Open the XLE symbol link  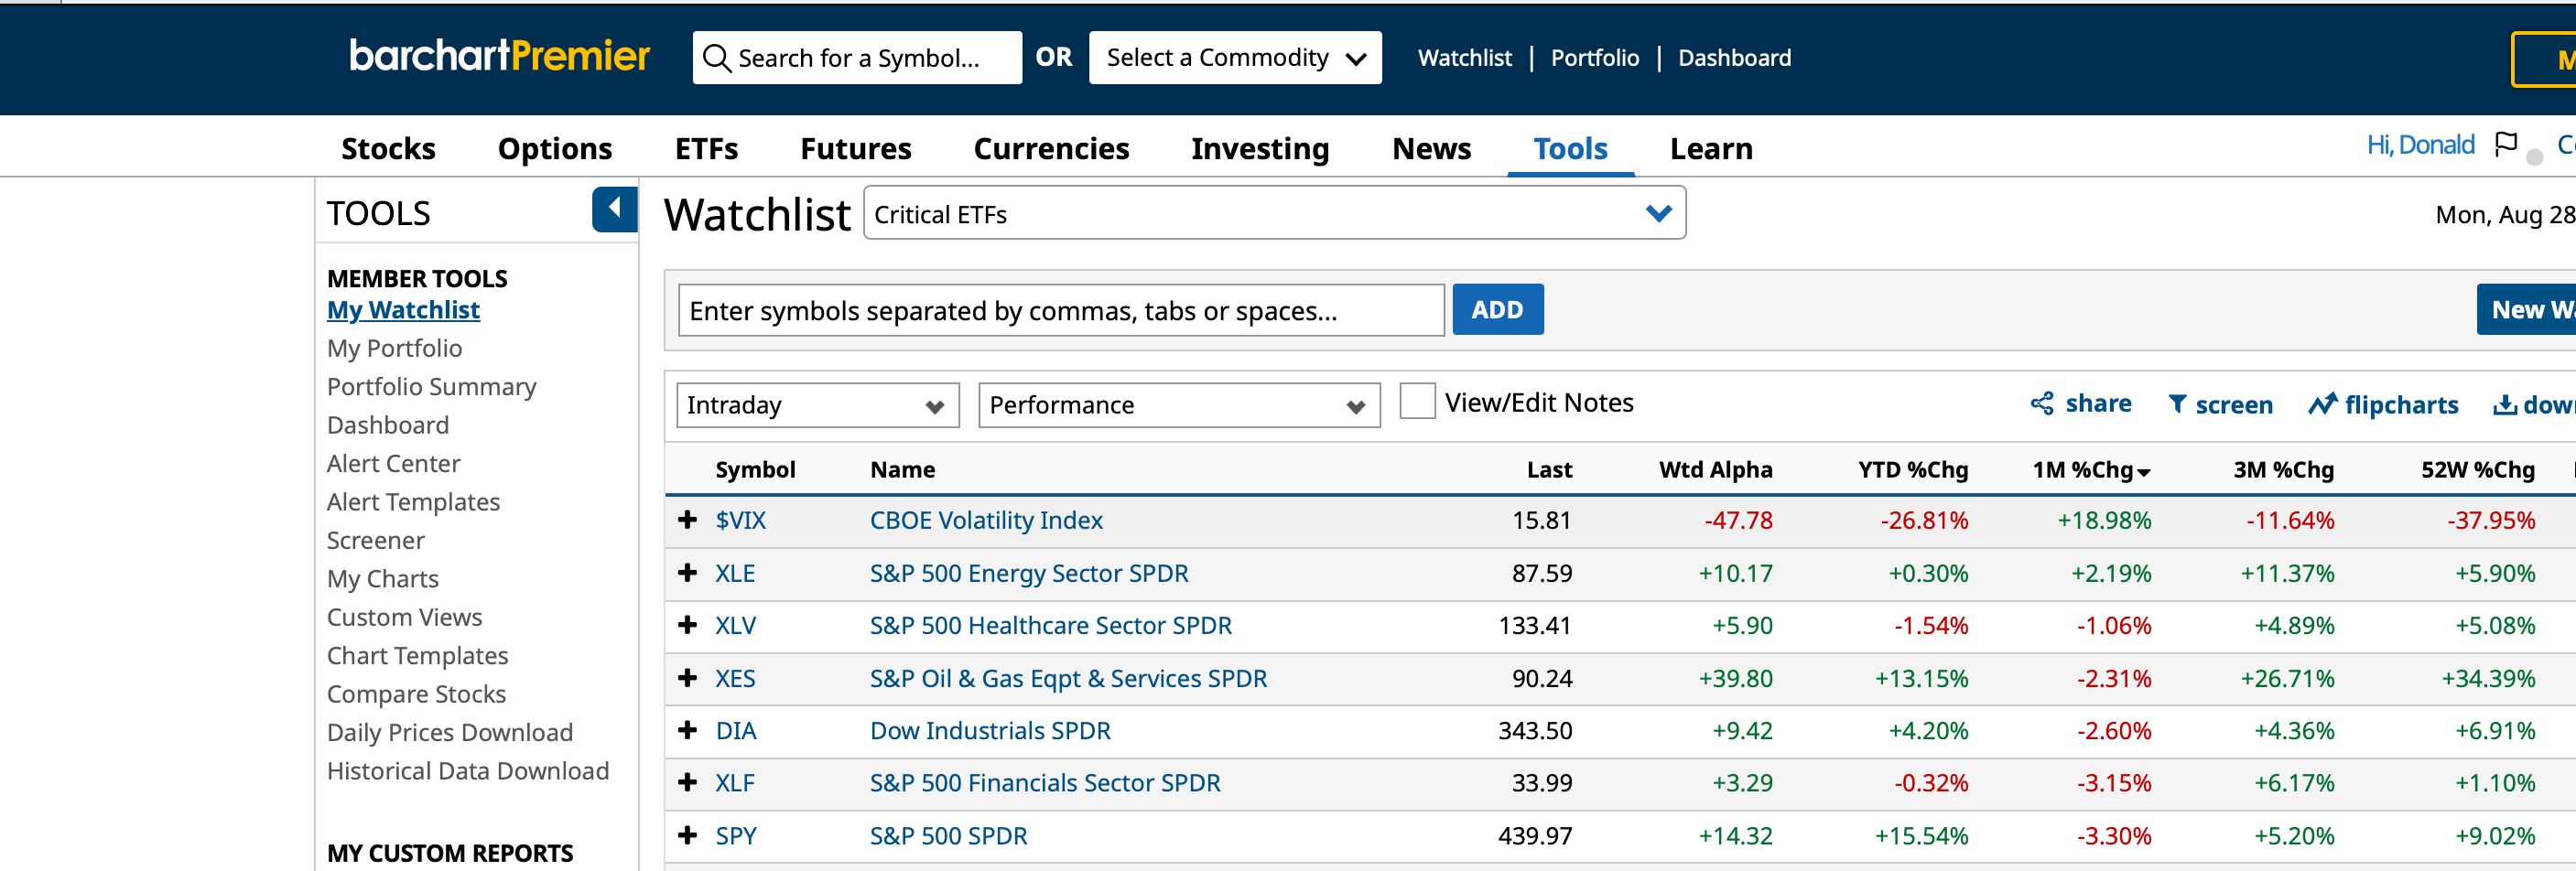(734, 573)
